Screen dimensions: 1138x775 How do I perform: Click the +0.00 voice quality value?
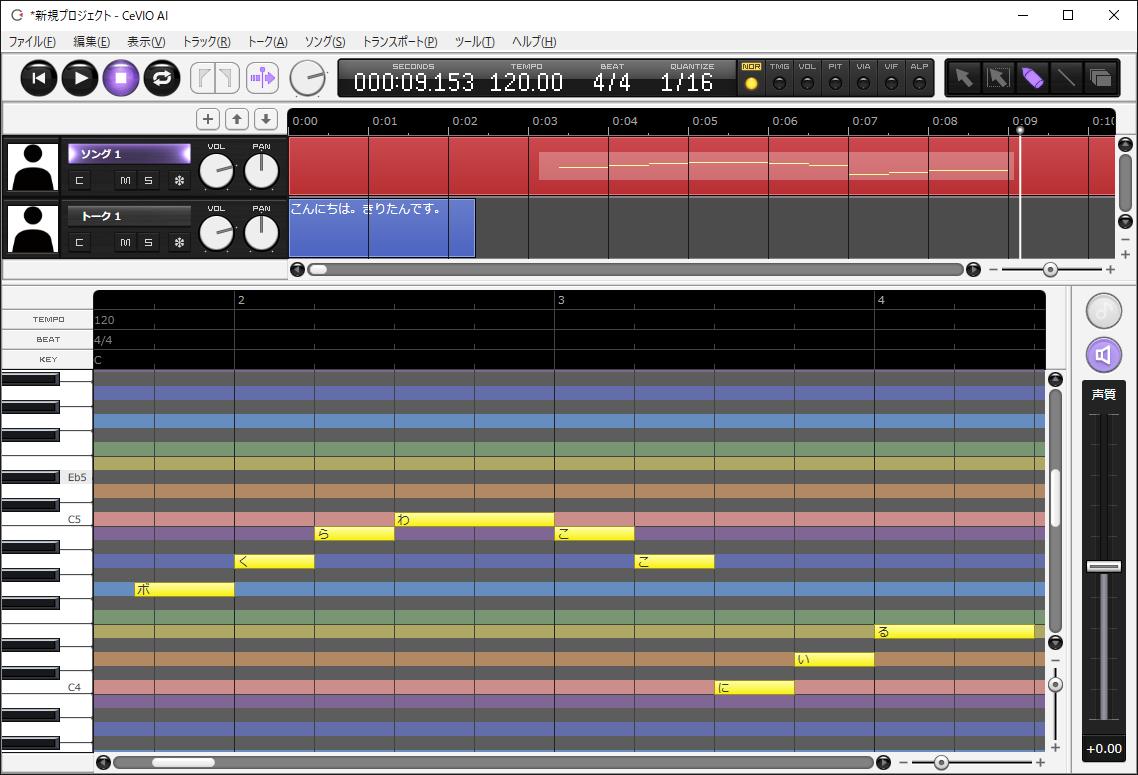pos(1103,749)
